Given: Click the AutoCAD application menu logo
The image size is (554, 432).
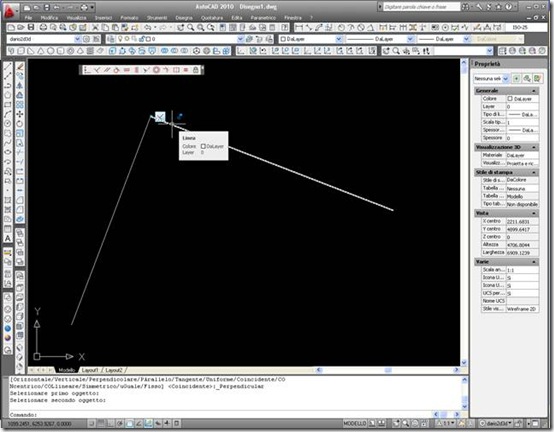Looking at the screenshot, I should point(10,11).
